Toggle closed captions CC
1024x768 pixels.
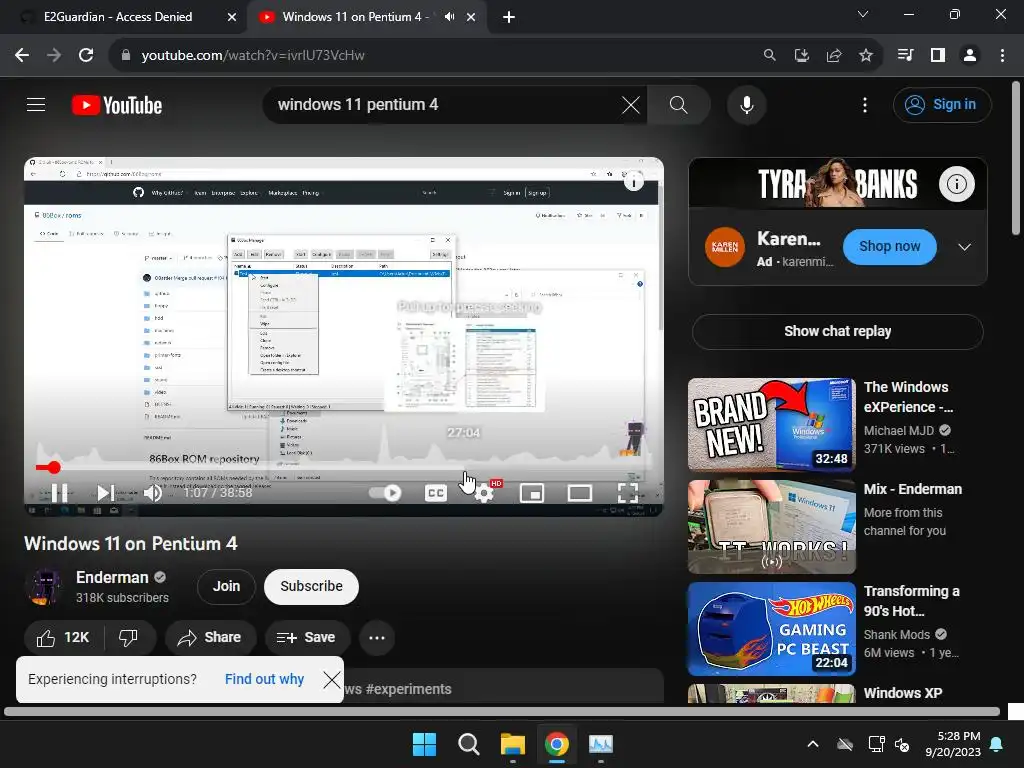point(436,493)
